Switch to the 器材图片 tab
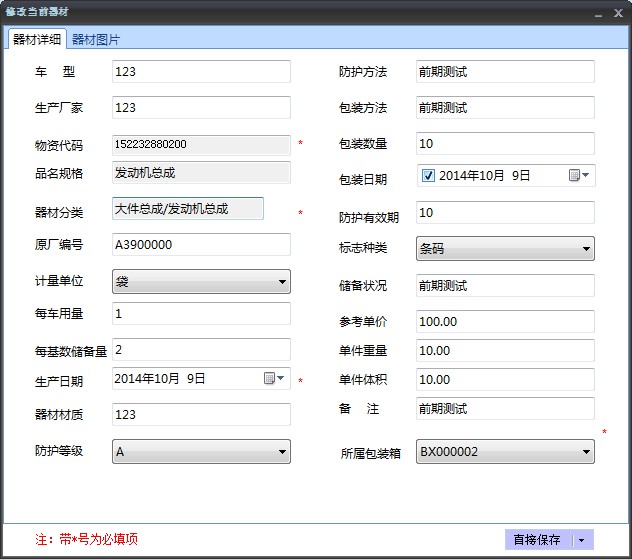The height and width of the screenshot is (559, 632). coord(96,39)
